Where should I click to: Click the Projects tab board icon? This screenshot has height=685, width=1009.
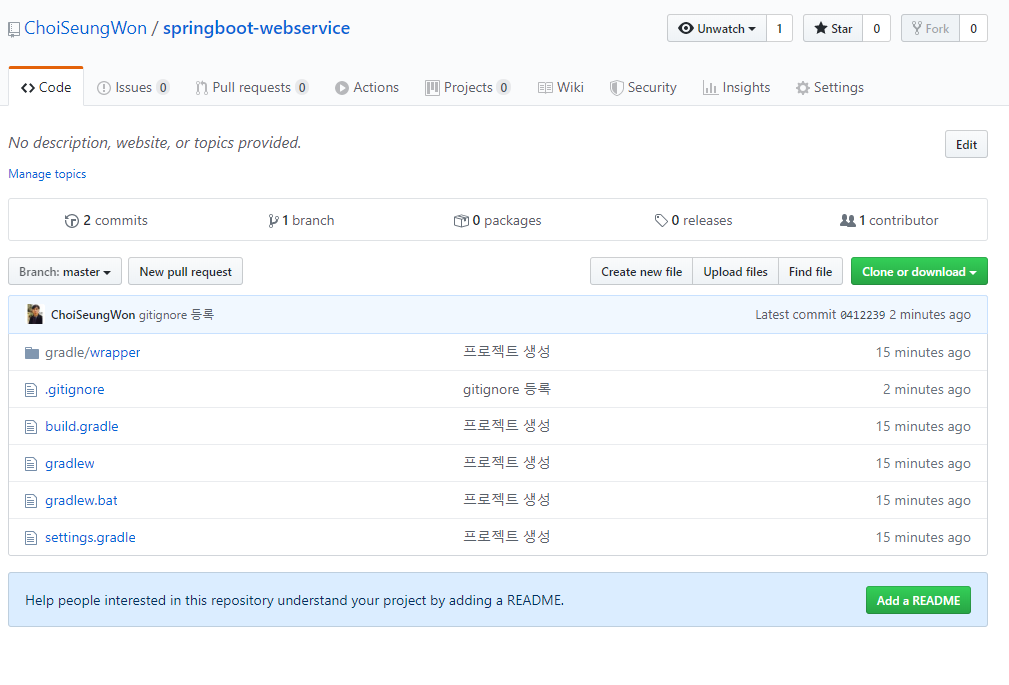432,88
